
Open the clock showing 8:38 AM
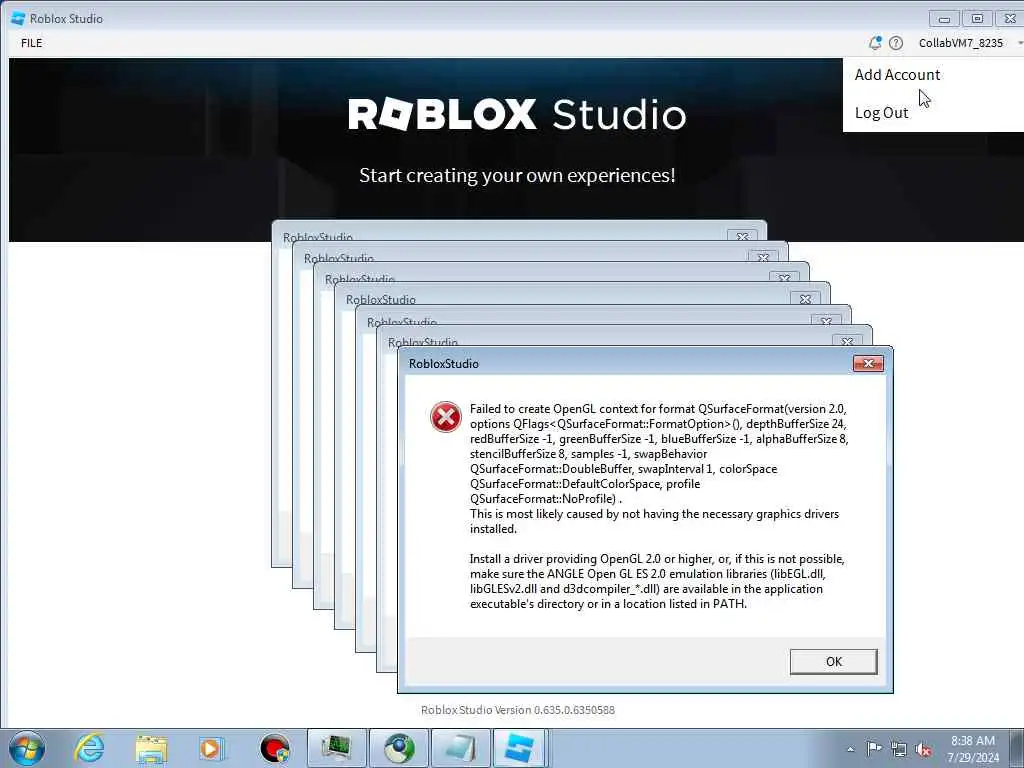coord(973,748)
